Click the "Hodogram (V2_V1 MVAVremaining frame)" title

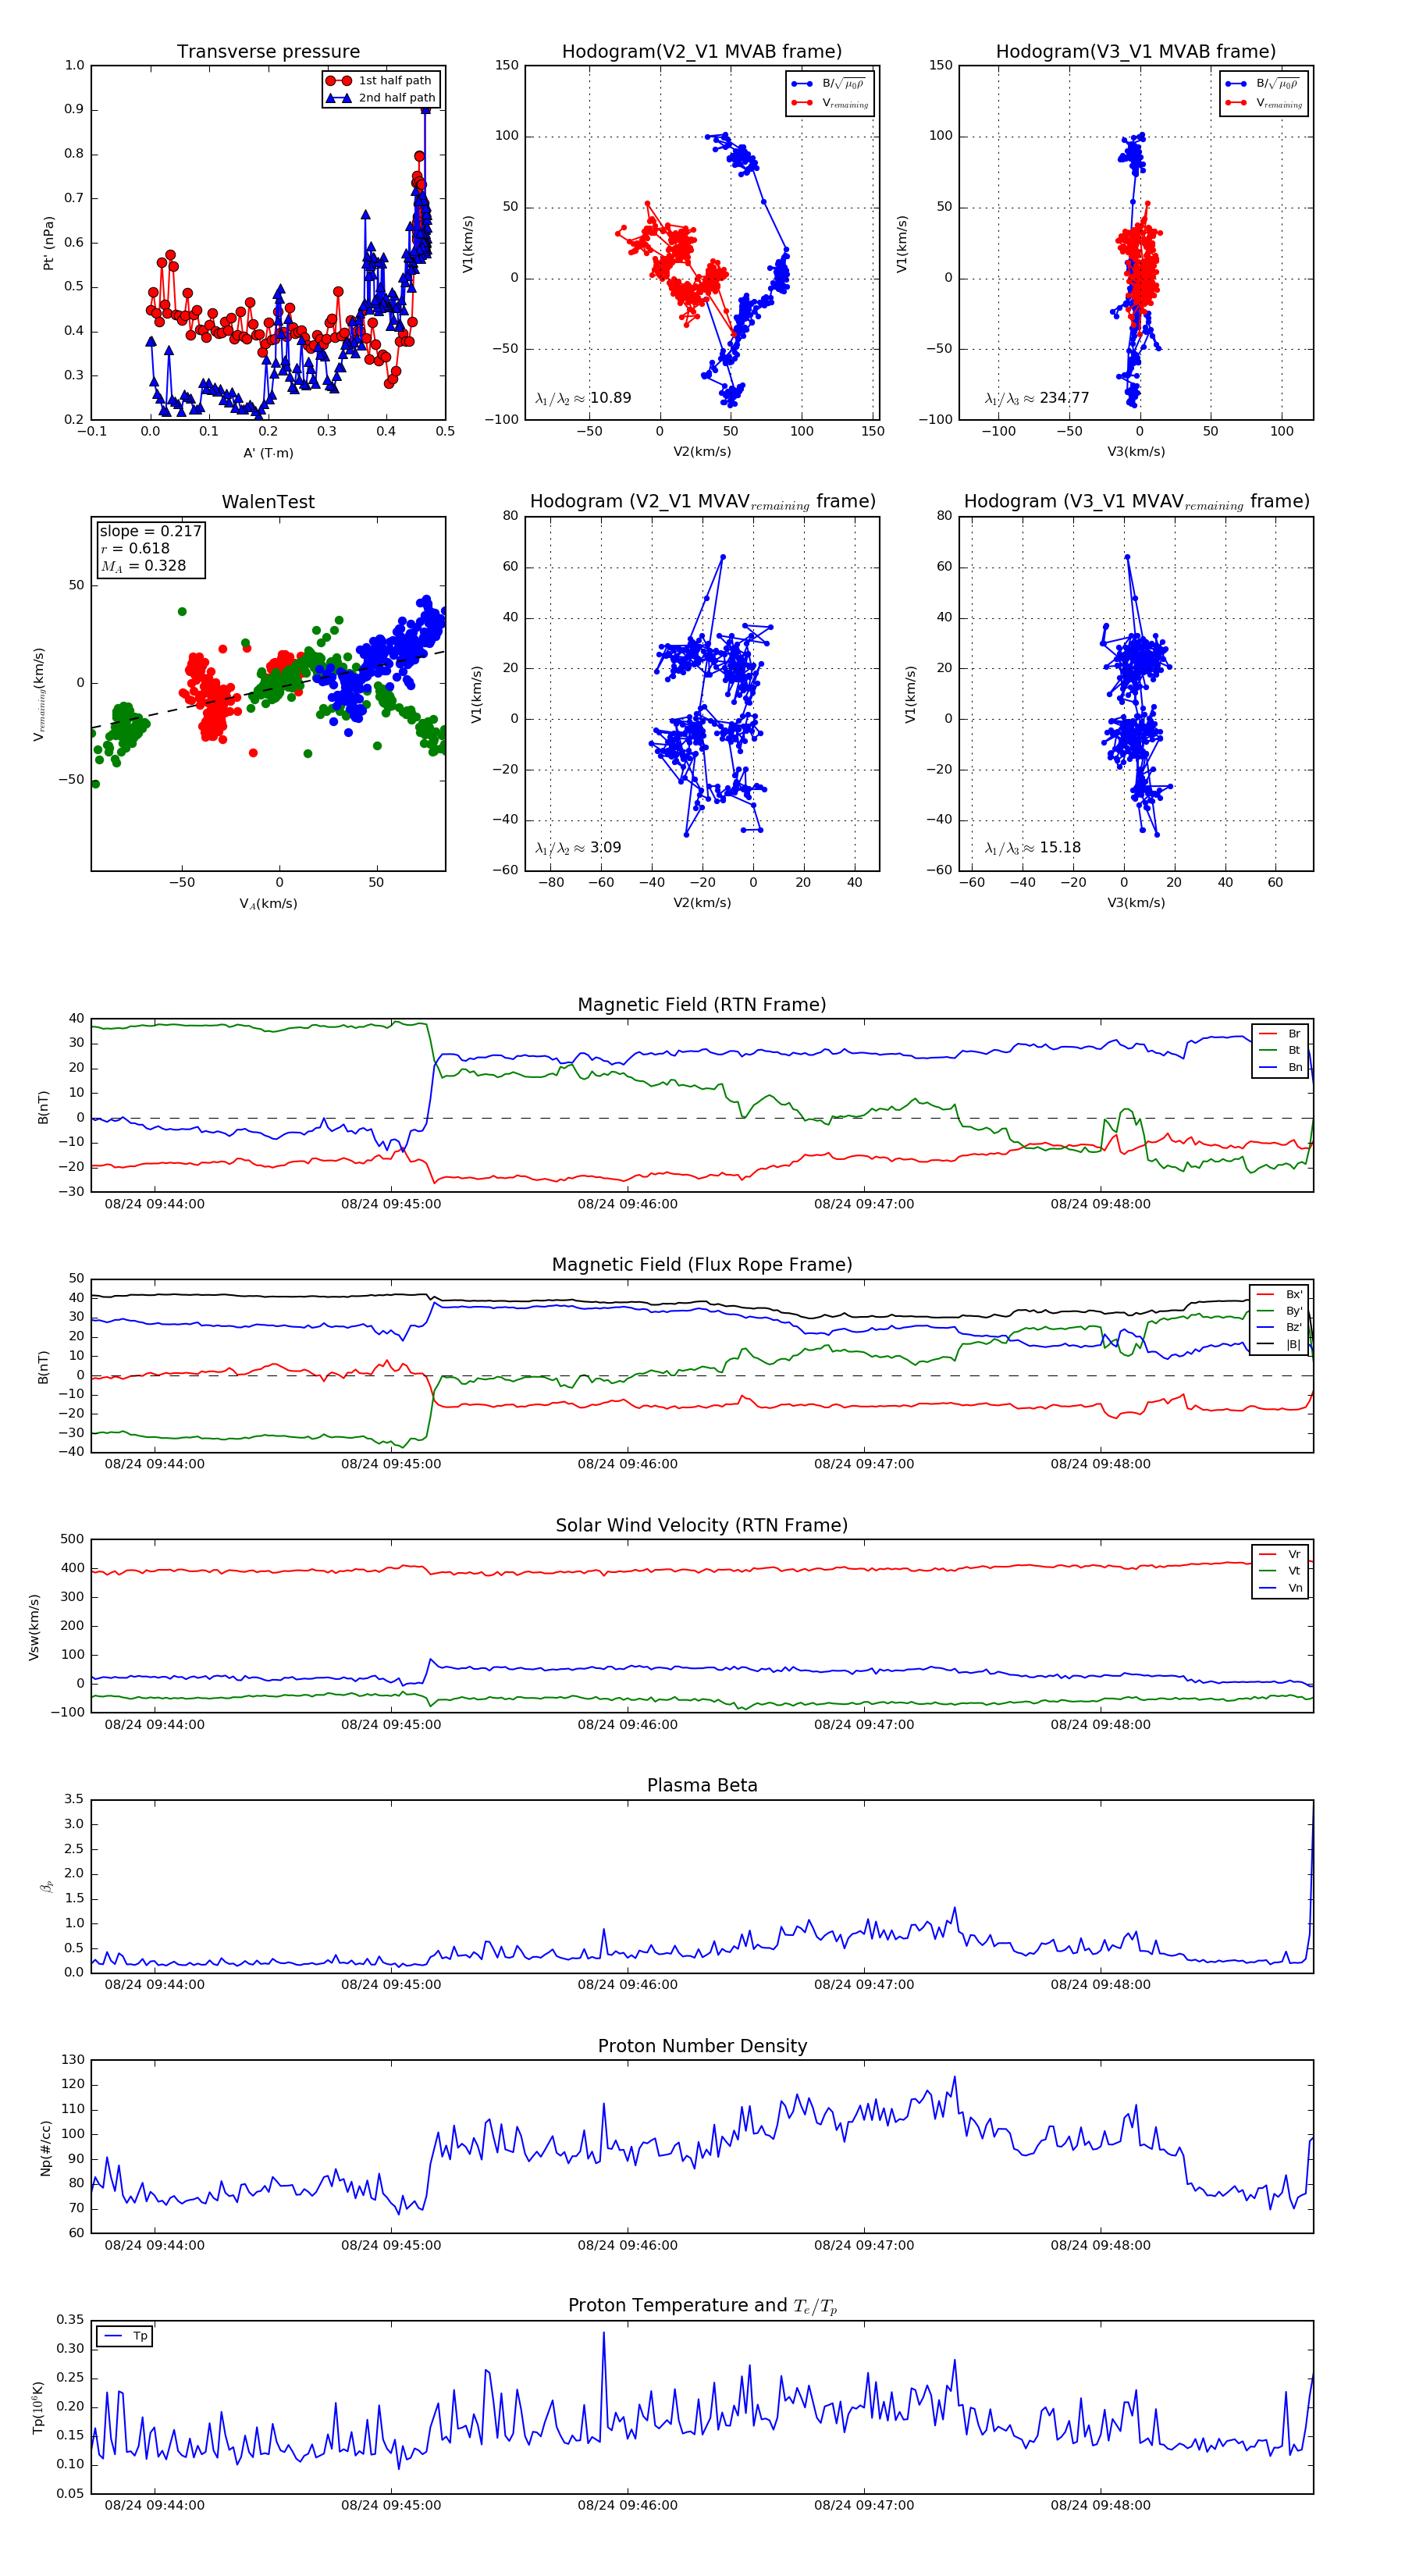pos(702,502)
